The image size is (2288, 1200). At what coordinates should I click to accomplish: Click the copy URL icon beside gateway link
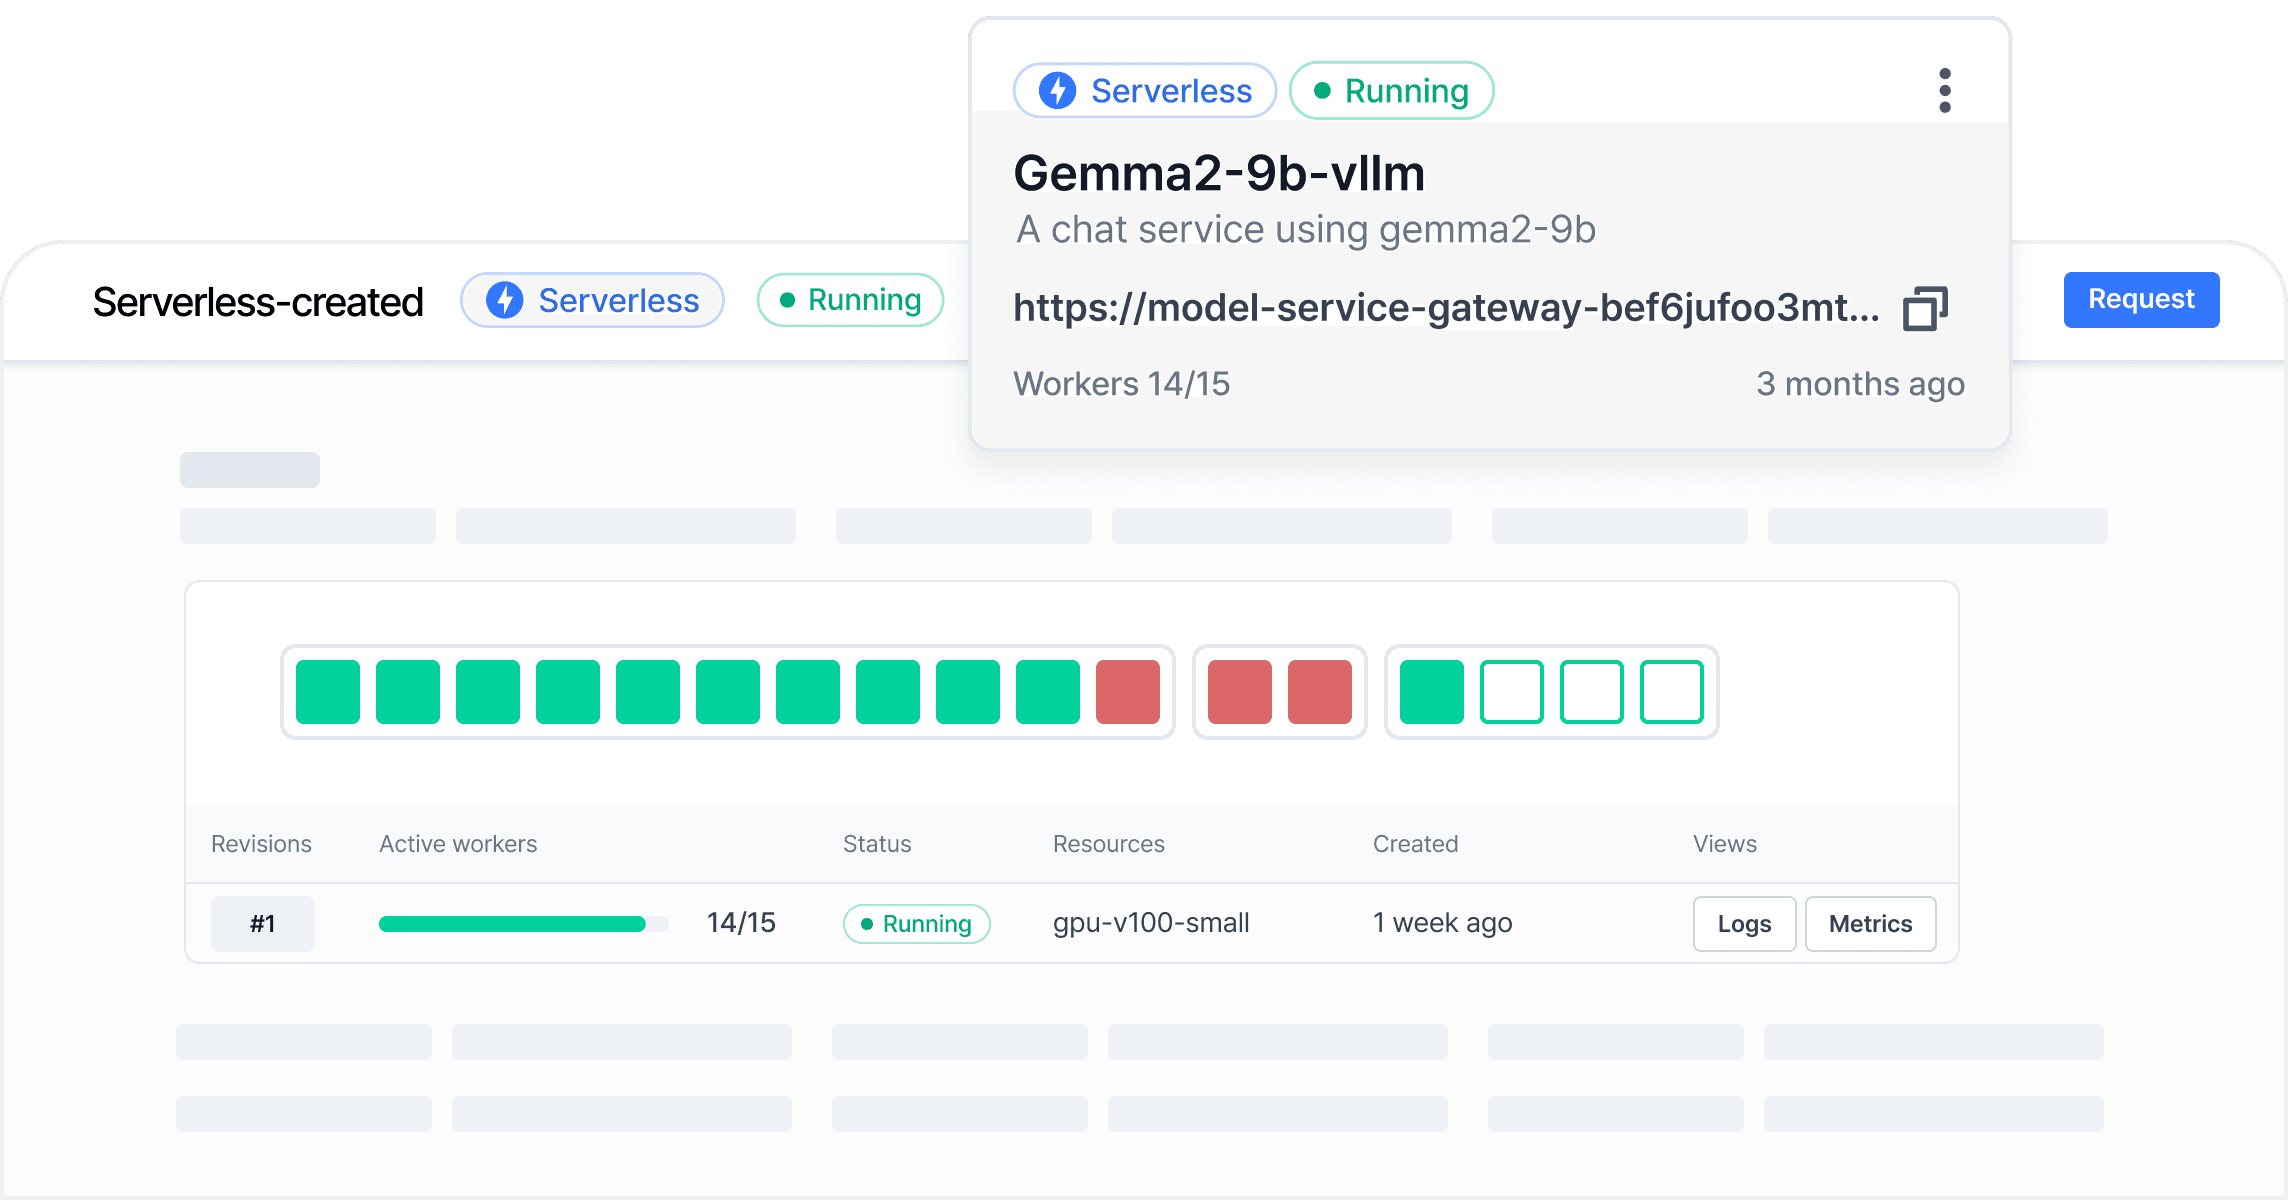click(x=1925, y=308)
